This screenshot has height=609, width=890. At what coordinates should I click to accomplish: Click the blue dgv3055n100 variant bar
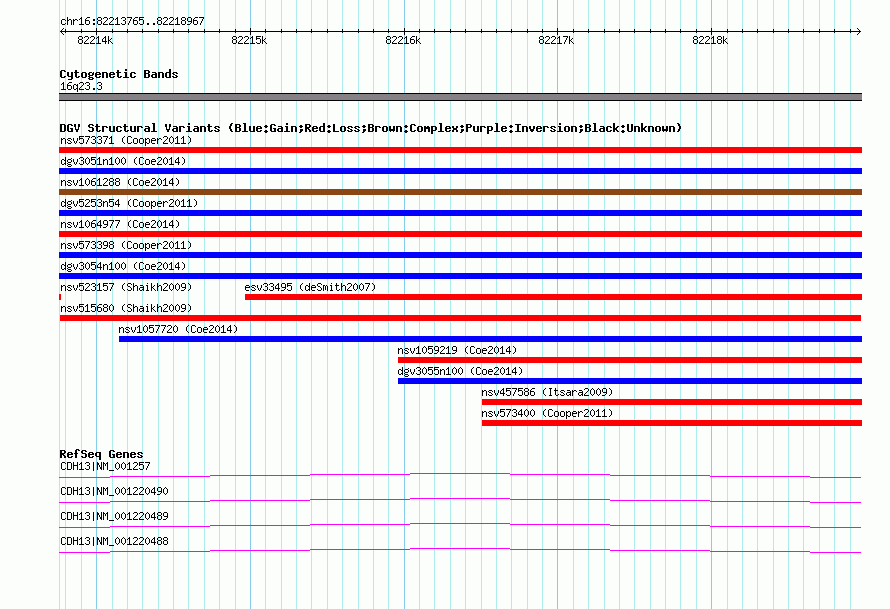(x=630, y=381)
